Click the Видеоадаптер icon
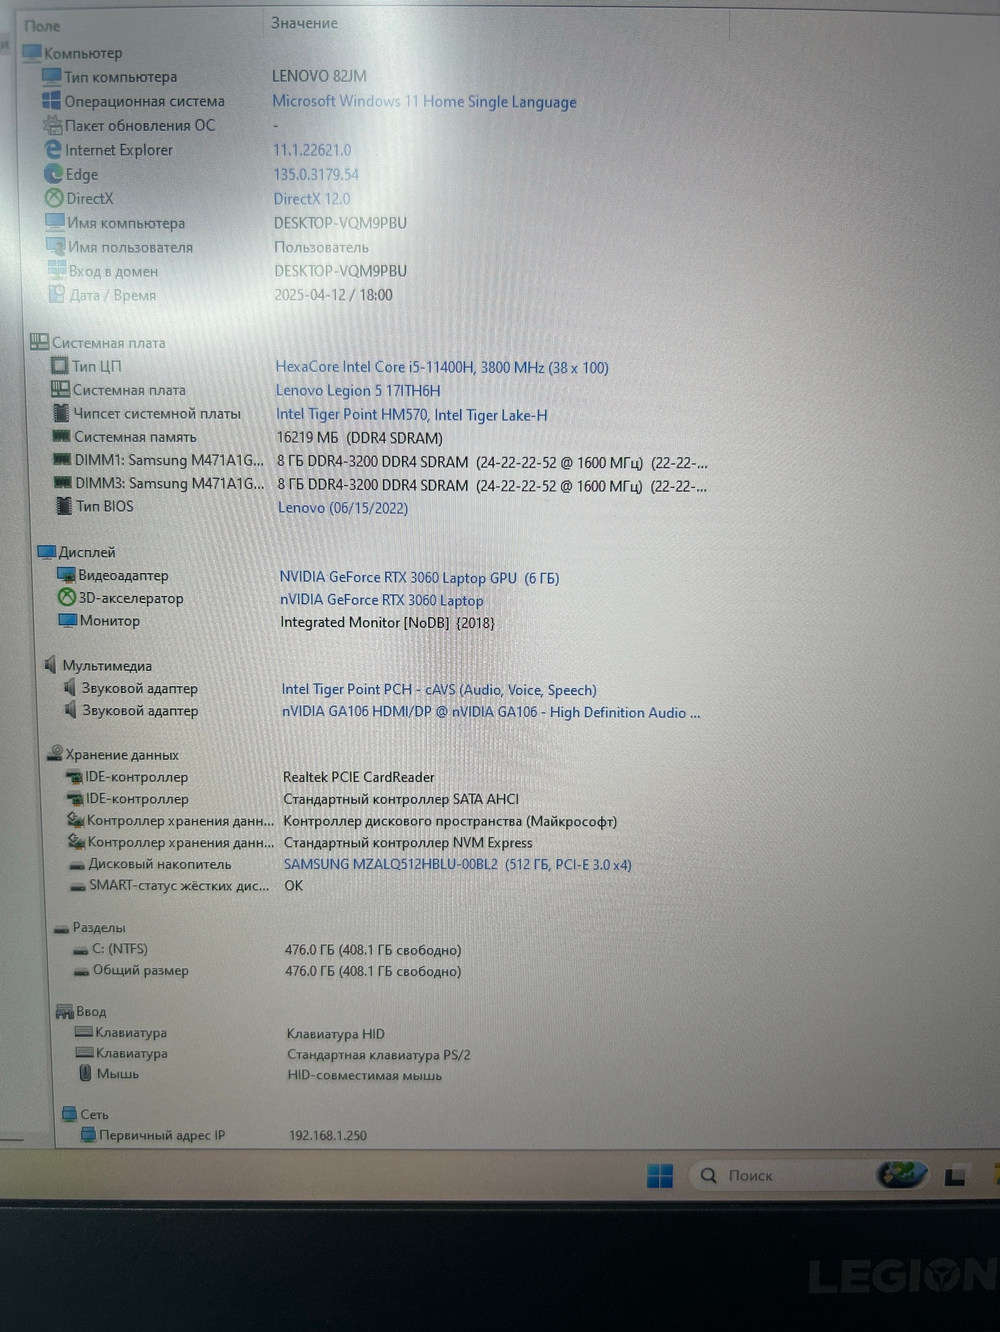 point(67,575)
